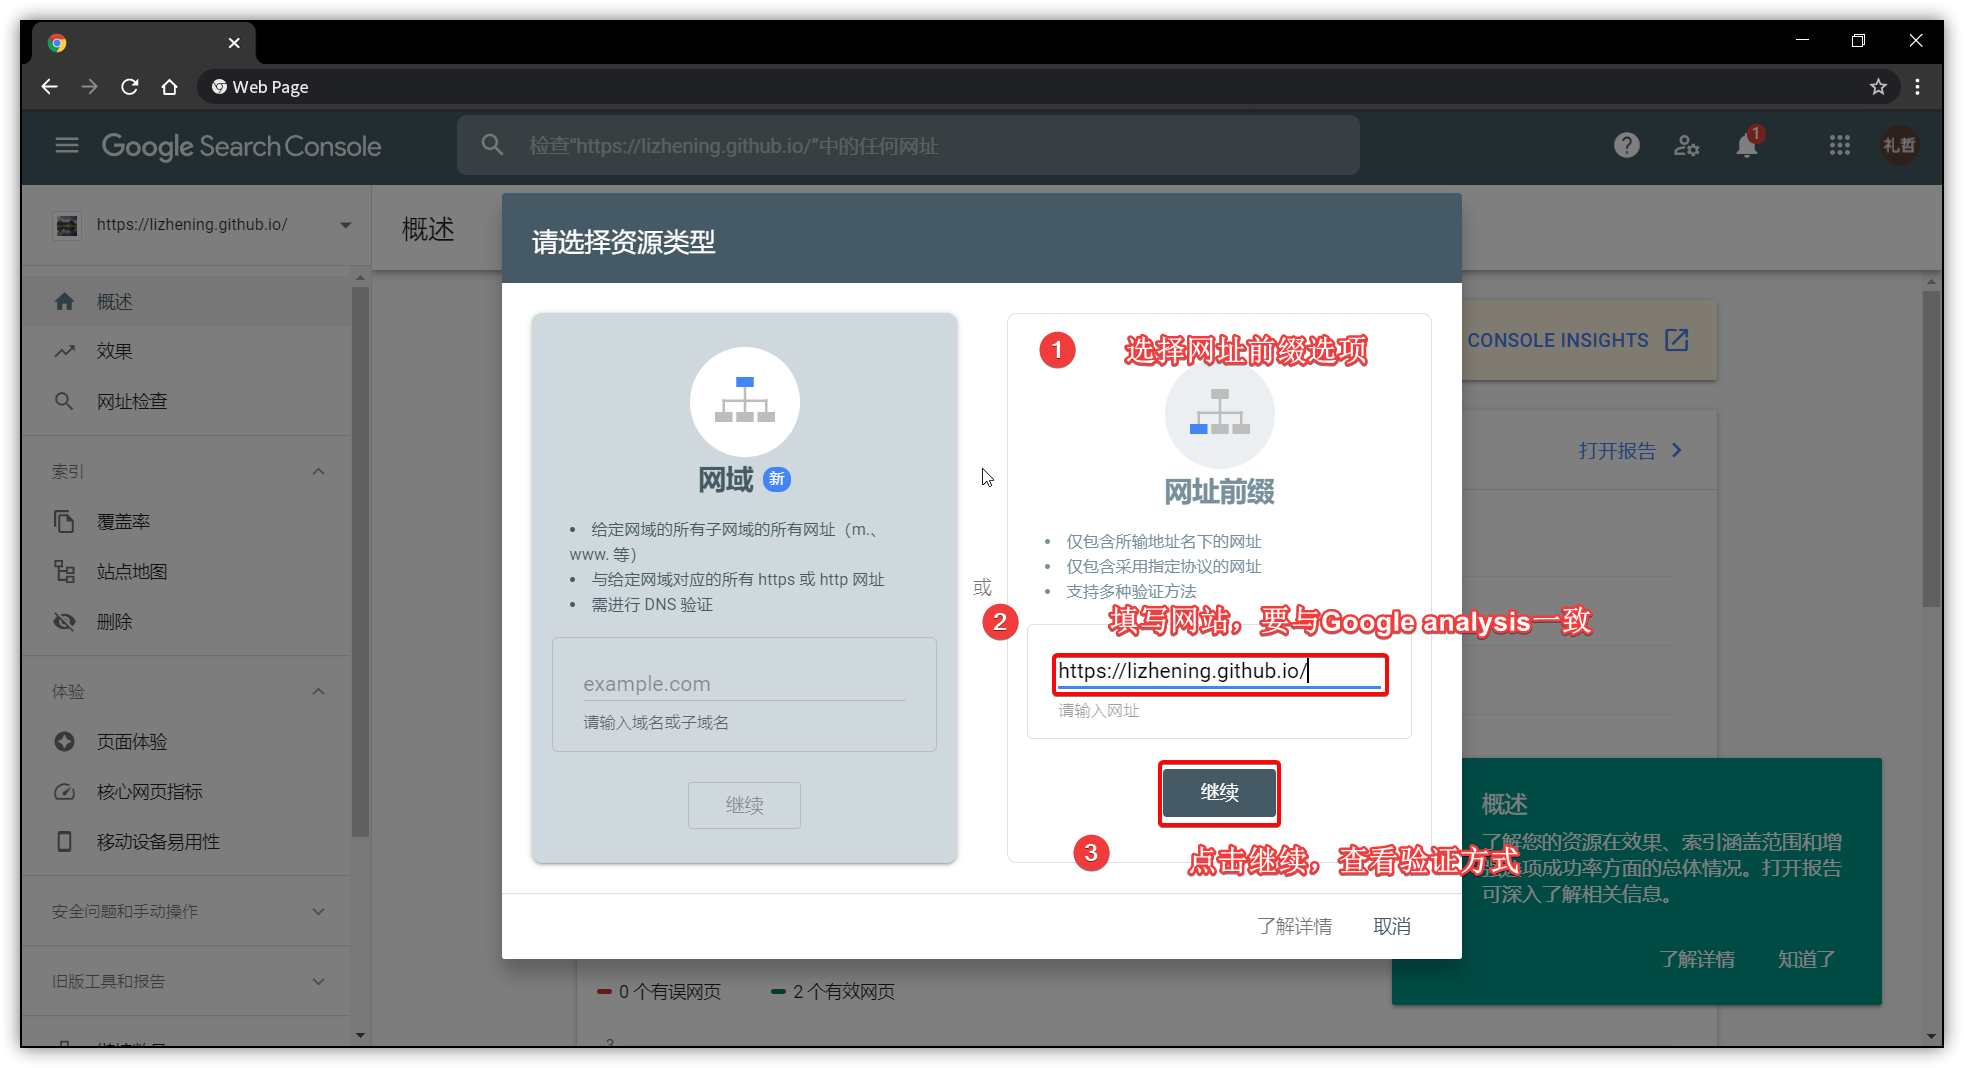The width and height of the screenshot is (1964, 1068).
Task: Click the 网址检查 magnifier icon
Action: (64, 401)
